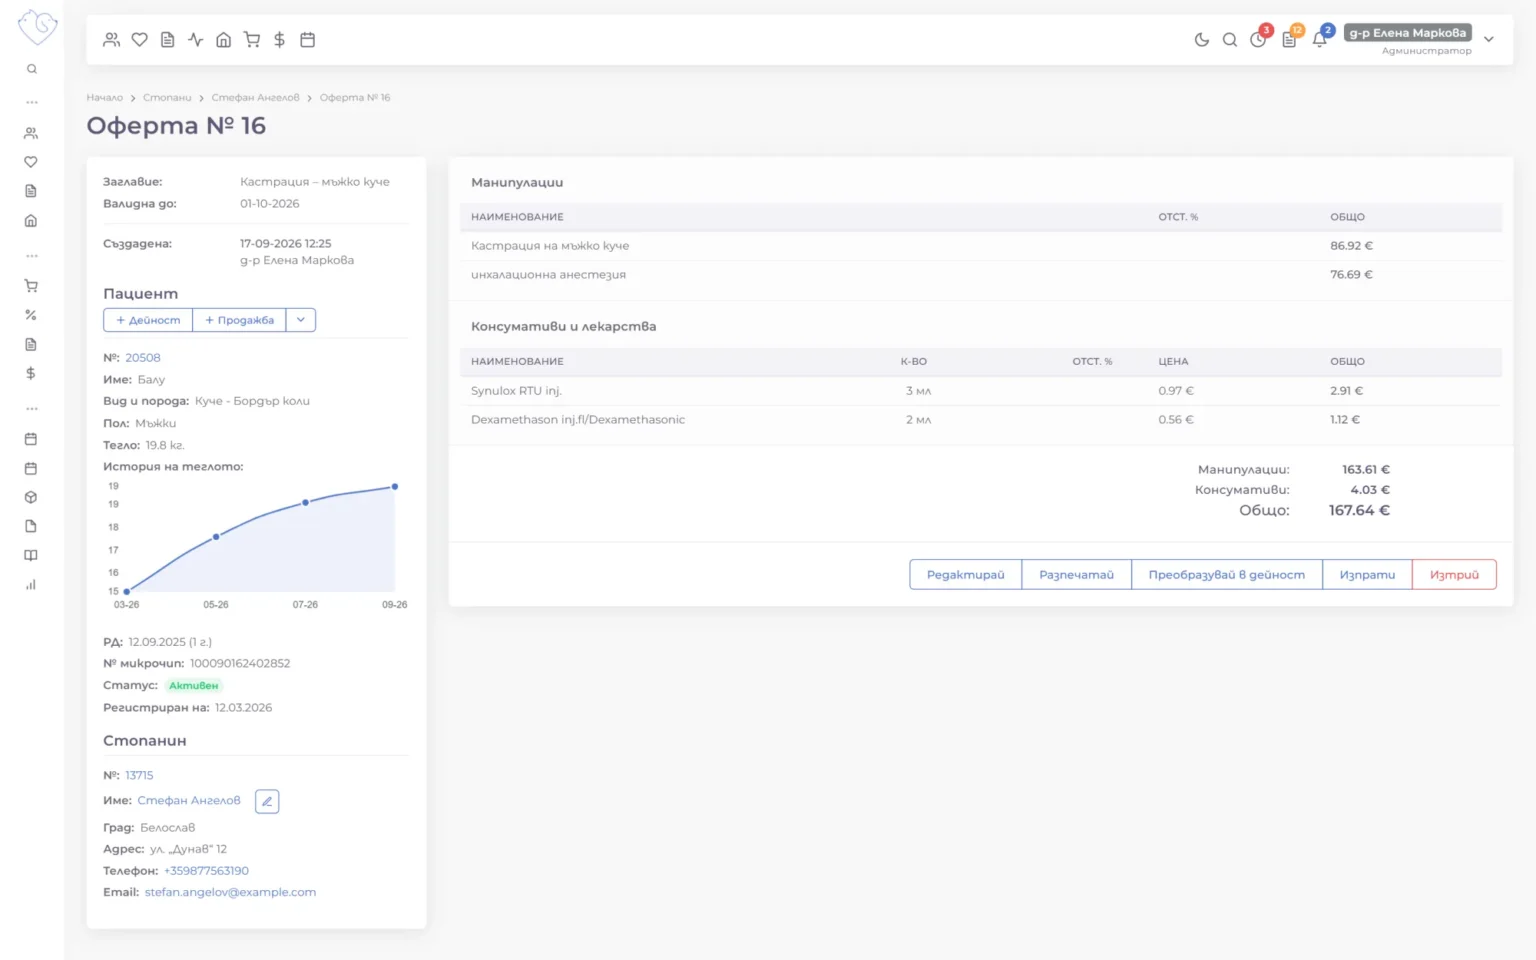This screenshot has width=1536, height=960.
Task: Click the Кастрация на мъжко куче row
Action: (x=981, y=246)
